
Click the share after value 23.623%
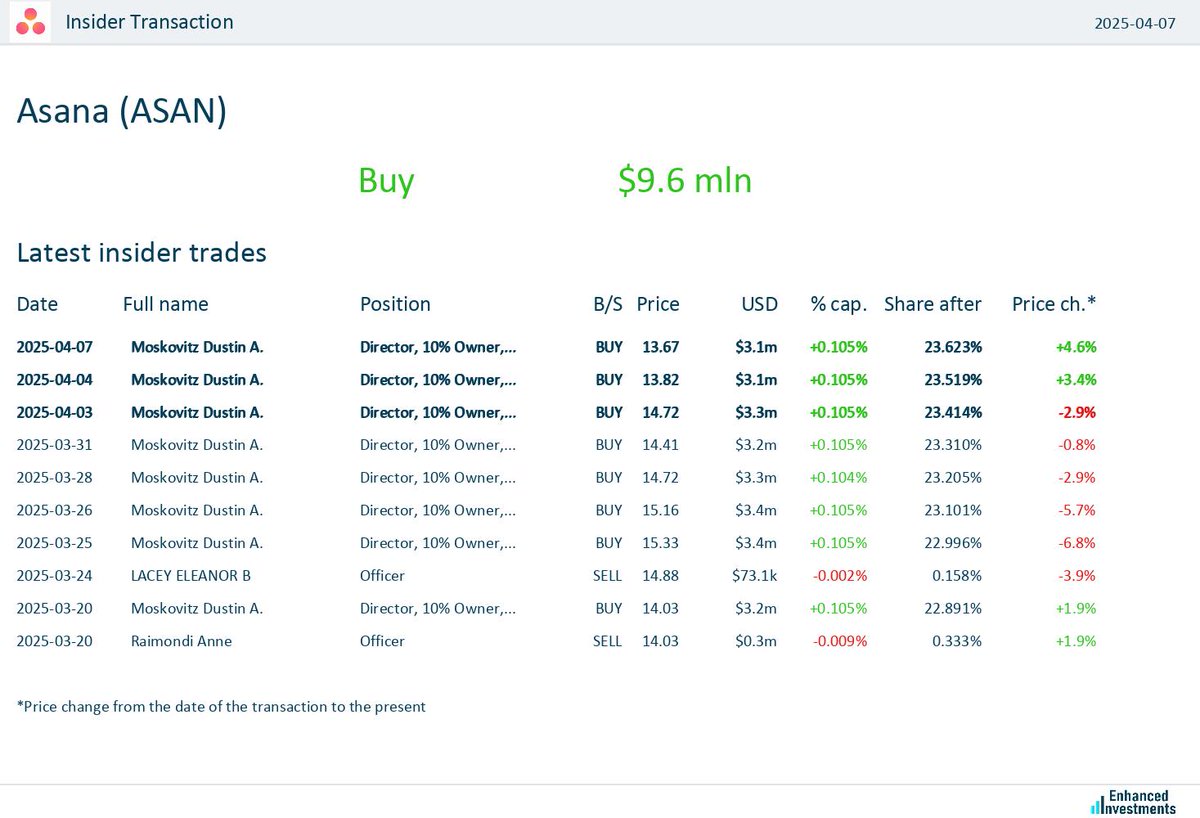point(954,347)
